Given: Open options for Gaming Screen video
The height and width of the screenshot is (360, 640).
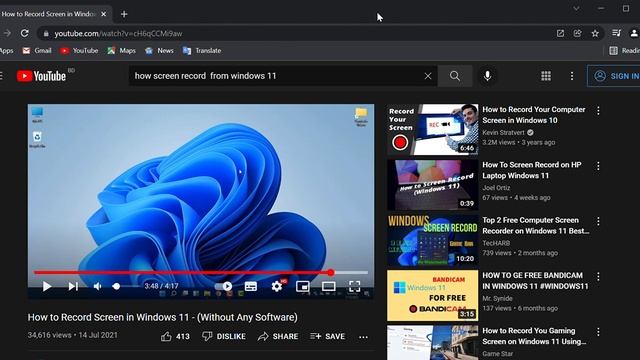Looking at the screenshot, I should (x=598, y=332).
